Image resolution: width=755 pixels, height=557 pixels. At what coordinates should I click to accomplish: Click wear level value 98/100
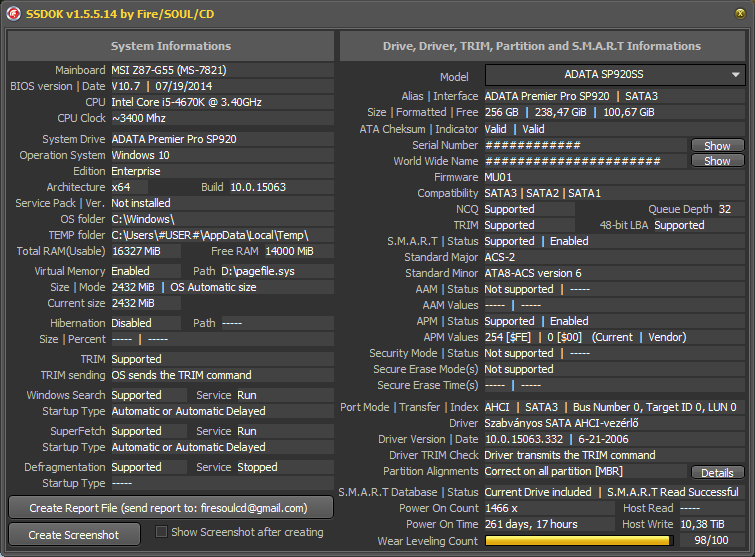711,540
